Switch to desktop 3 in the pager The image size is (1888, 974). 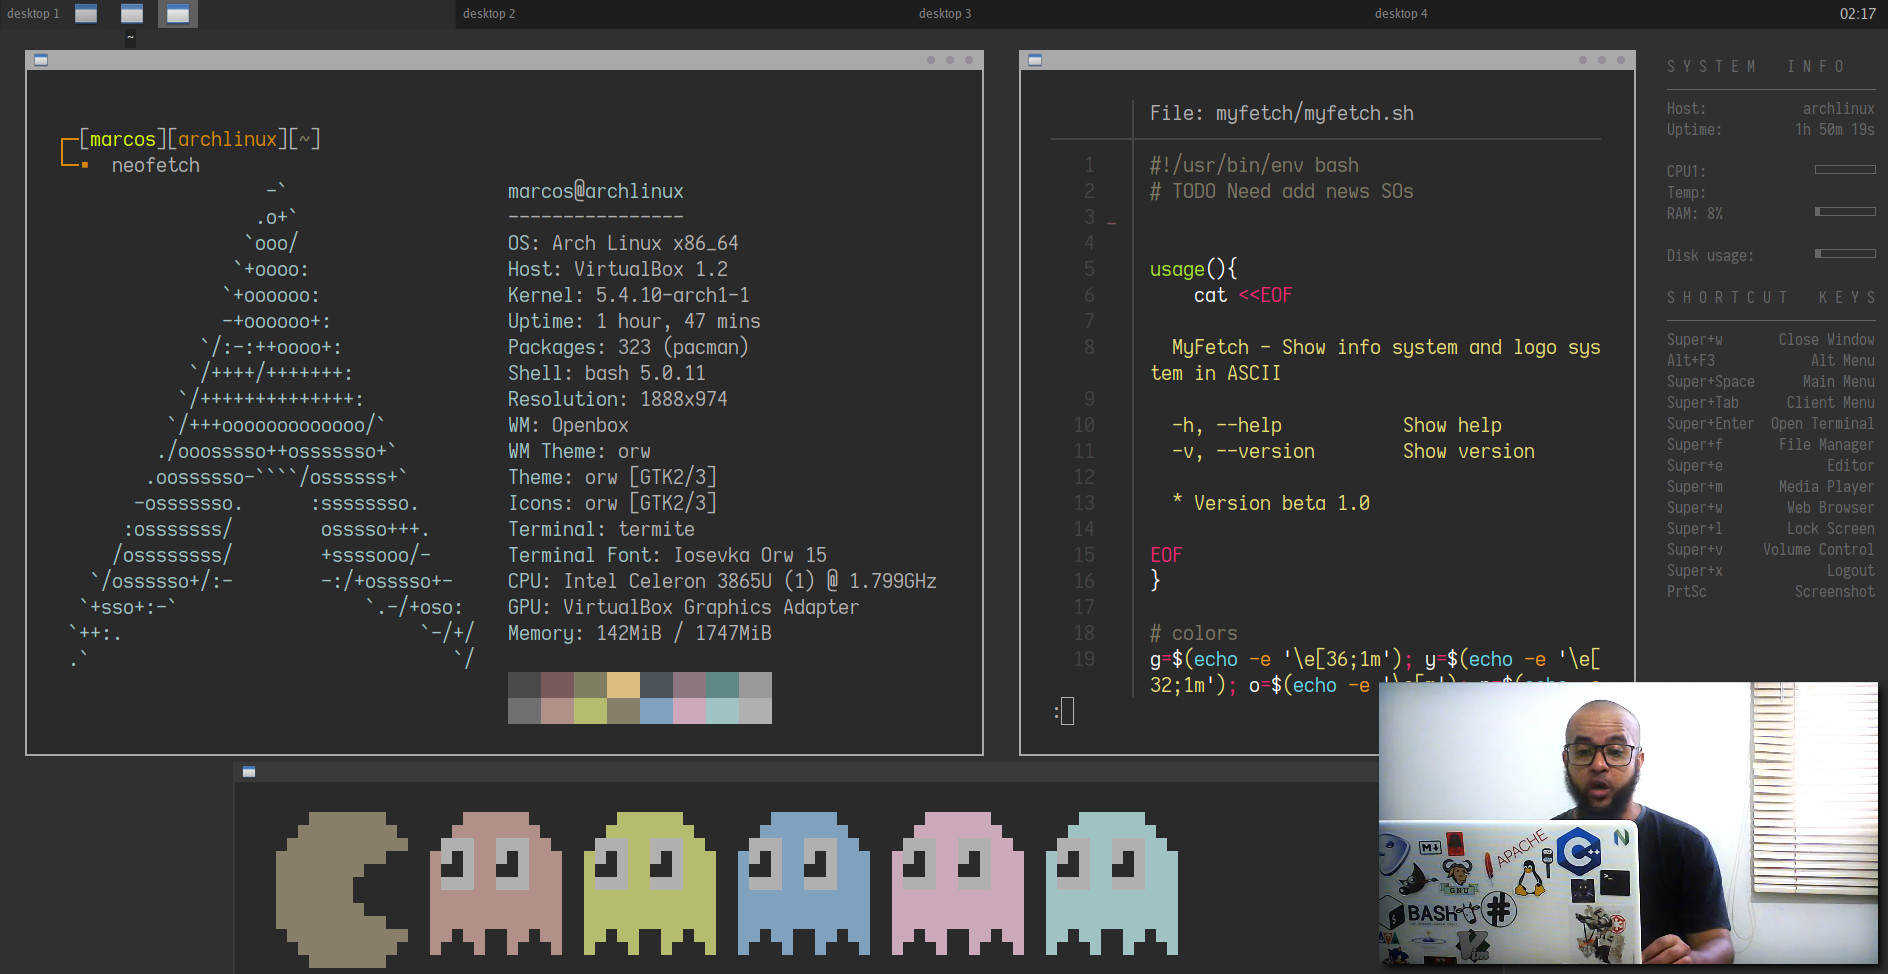(945, 13)
